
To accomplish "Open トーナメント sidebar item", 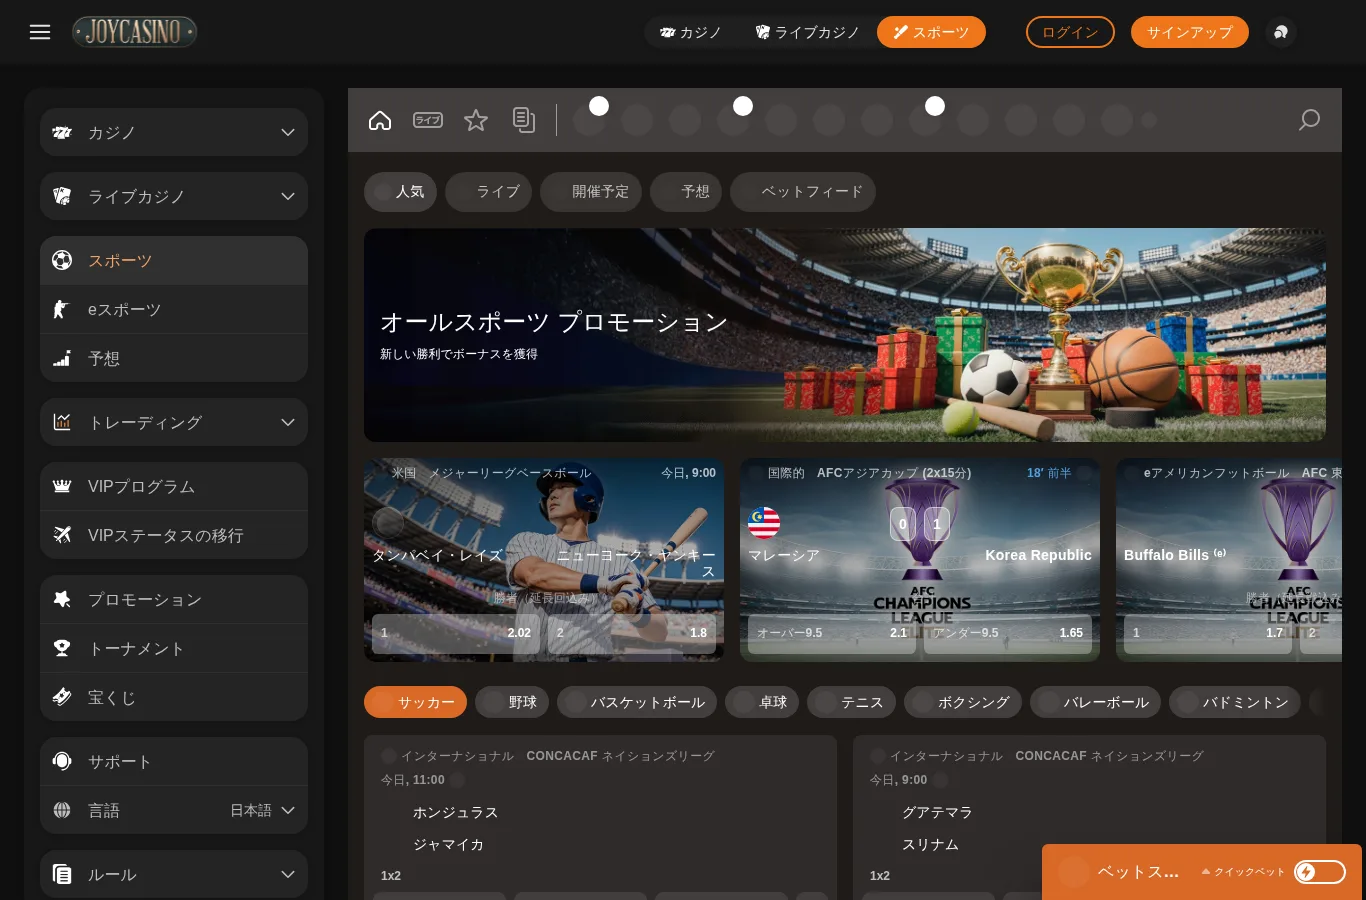I will (x=174, y=648).
